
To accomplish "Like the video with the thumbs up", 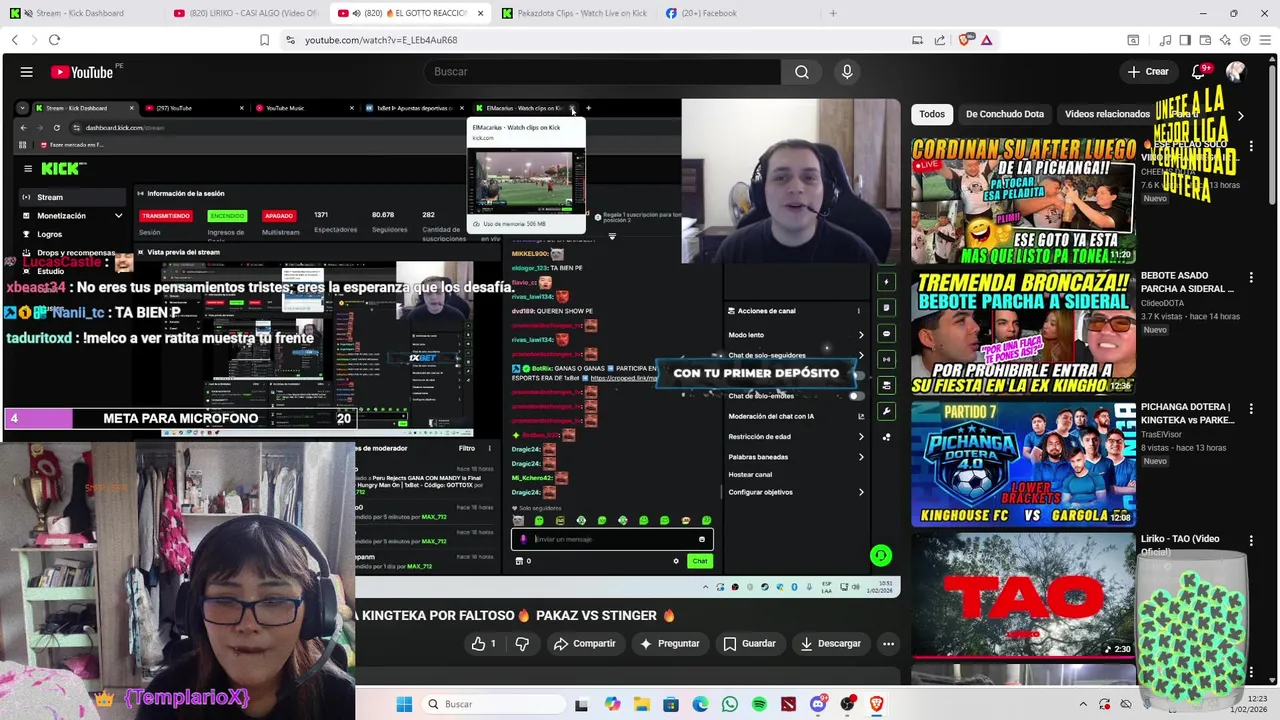I will [484, 644].
